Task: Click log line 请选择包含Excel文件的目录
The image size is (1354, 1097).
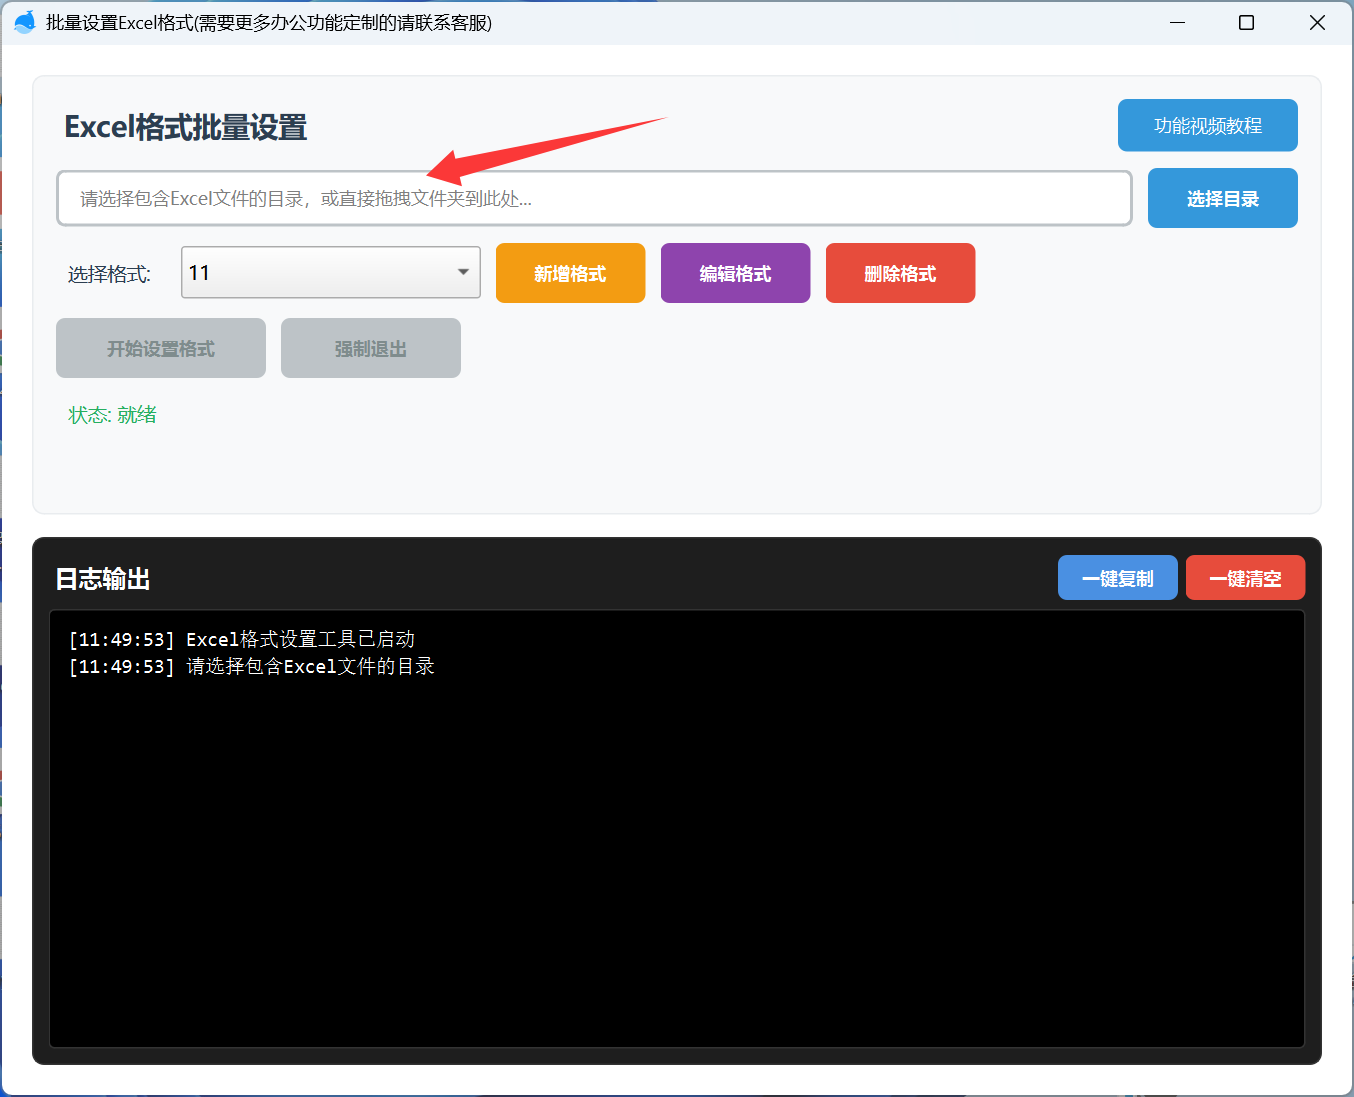Action: click(251, 666)
